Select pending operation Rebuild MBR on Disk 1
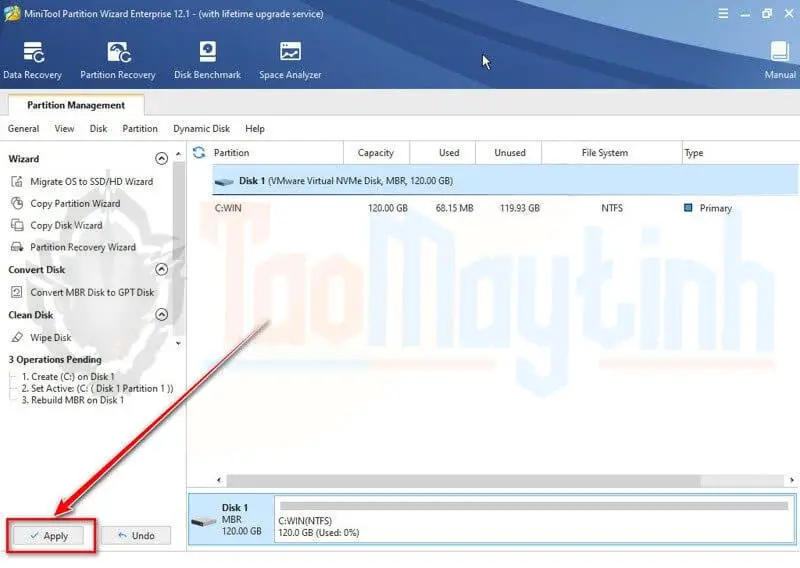This screenshot has height=568, width=800. (x=73, y=400)
